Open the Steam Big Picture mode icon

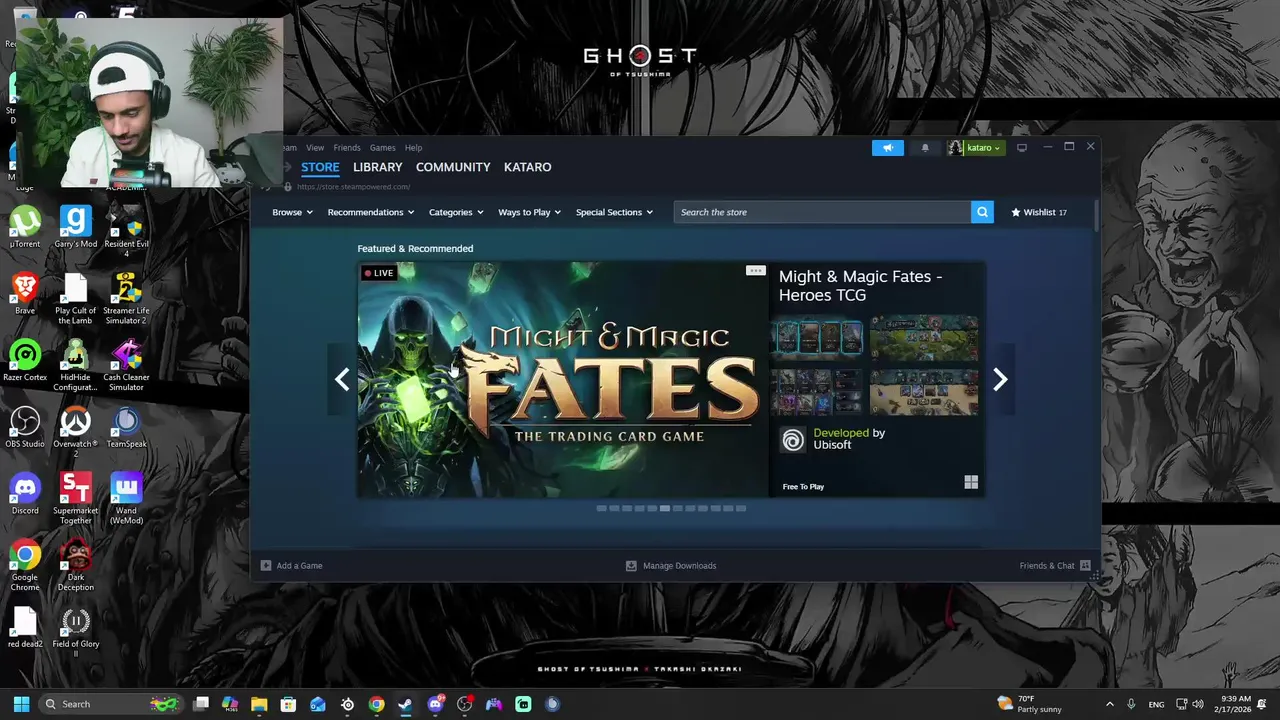1022,148
